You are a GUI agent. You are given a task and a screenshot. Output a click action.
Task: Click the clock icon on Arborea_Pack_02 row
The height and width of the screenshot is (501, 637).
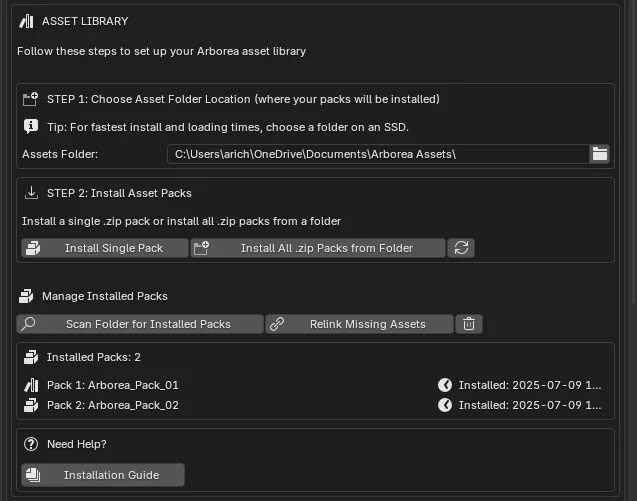[445, 405]
